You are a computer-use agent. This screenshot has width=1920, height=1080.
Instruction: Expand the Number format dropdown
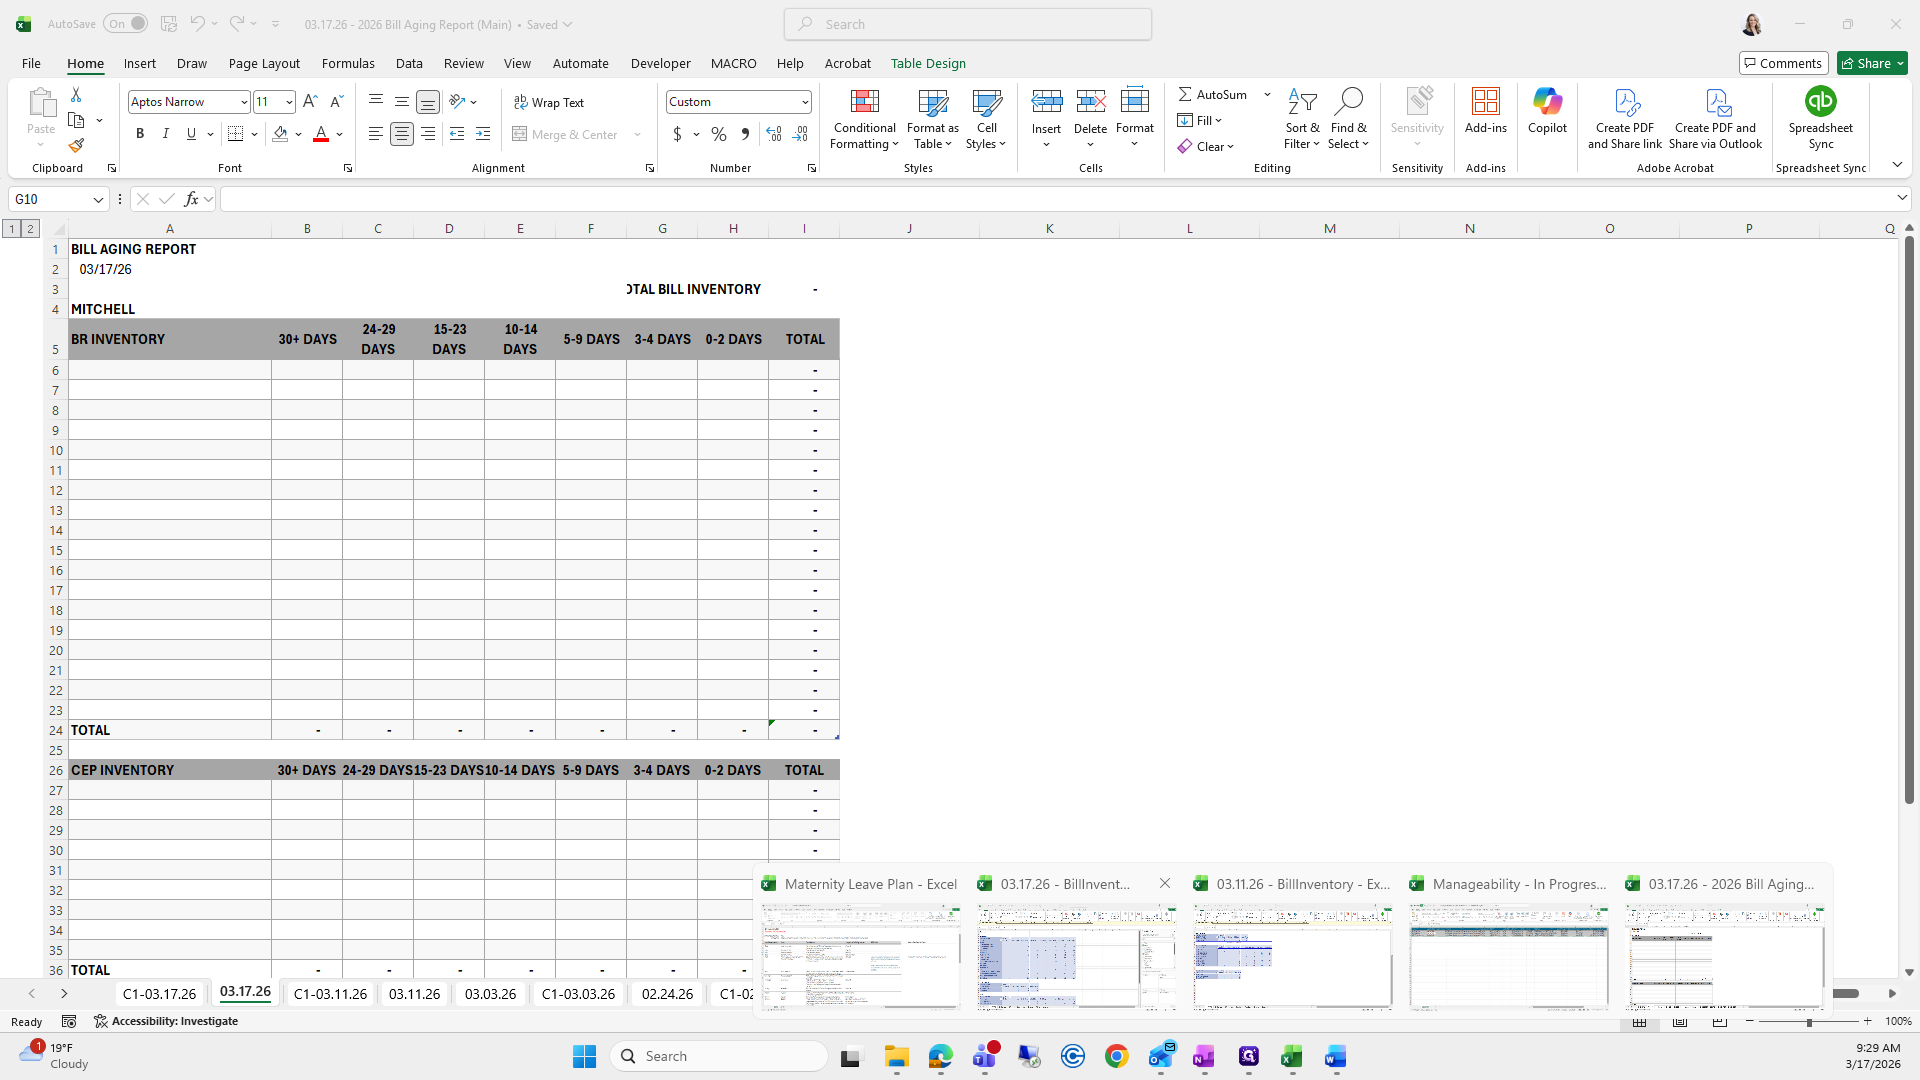804,102
